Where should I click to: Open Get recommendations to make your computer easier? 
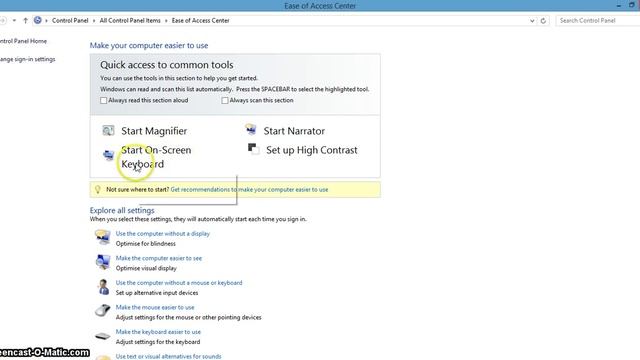tap(249, 189)
